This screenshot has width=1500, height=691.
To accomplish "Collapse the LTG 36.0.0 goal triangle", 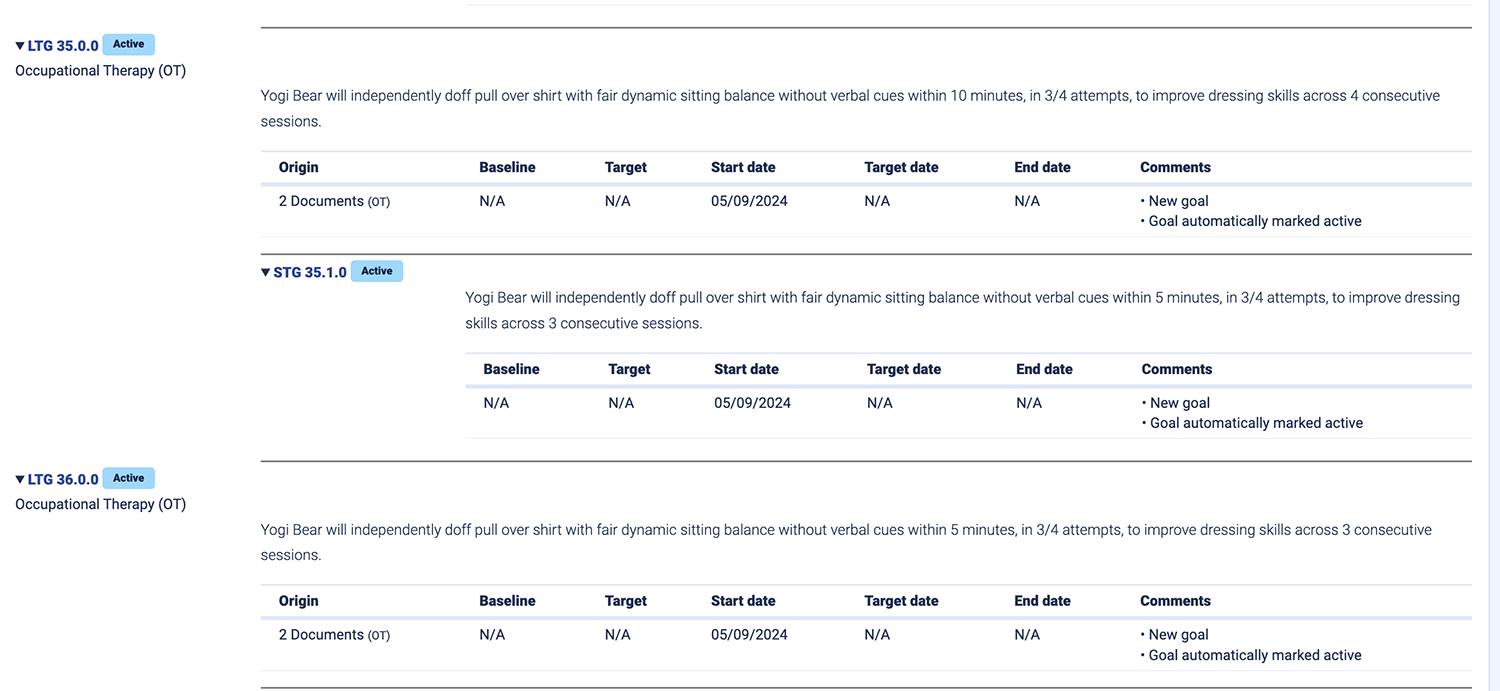I will click(20, 480).
